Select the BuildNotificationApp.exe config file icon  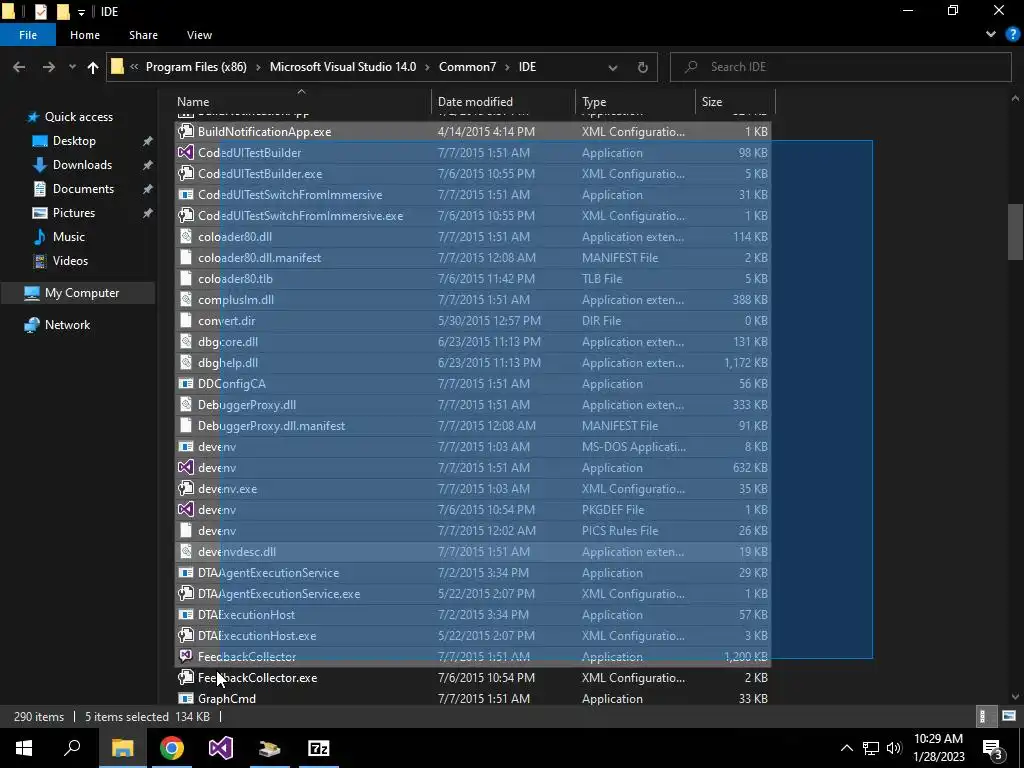coord(185,131)
